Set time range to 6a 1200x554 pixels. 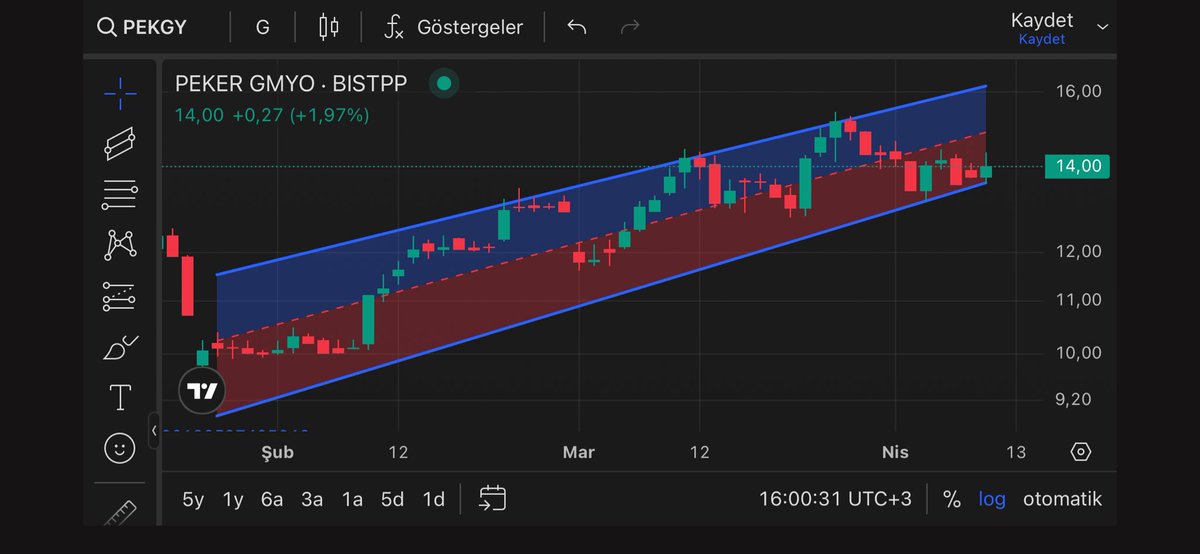(272, 499)
